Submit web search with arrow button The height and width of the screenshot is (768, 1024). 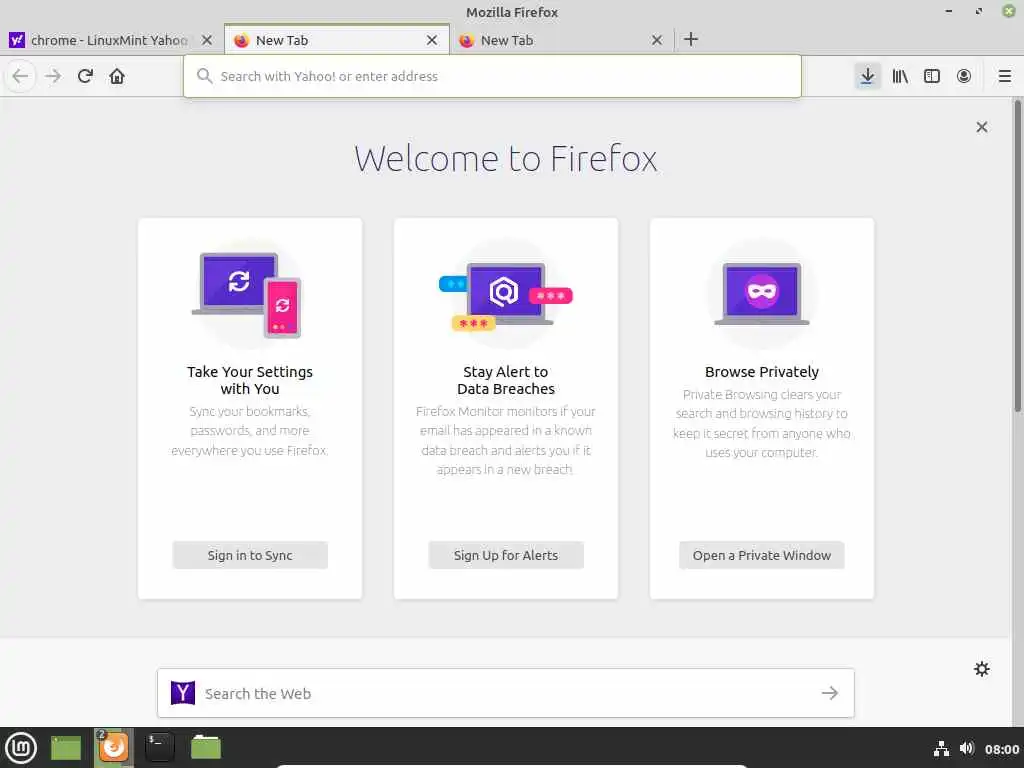tap(830, 693)
